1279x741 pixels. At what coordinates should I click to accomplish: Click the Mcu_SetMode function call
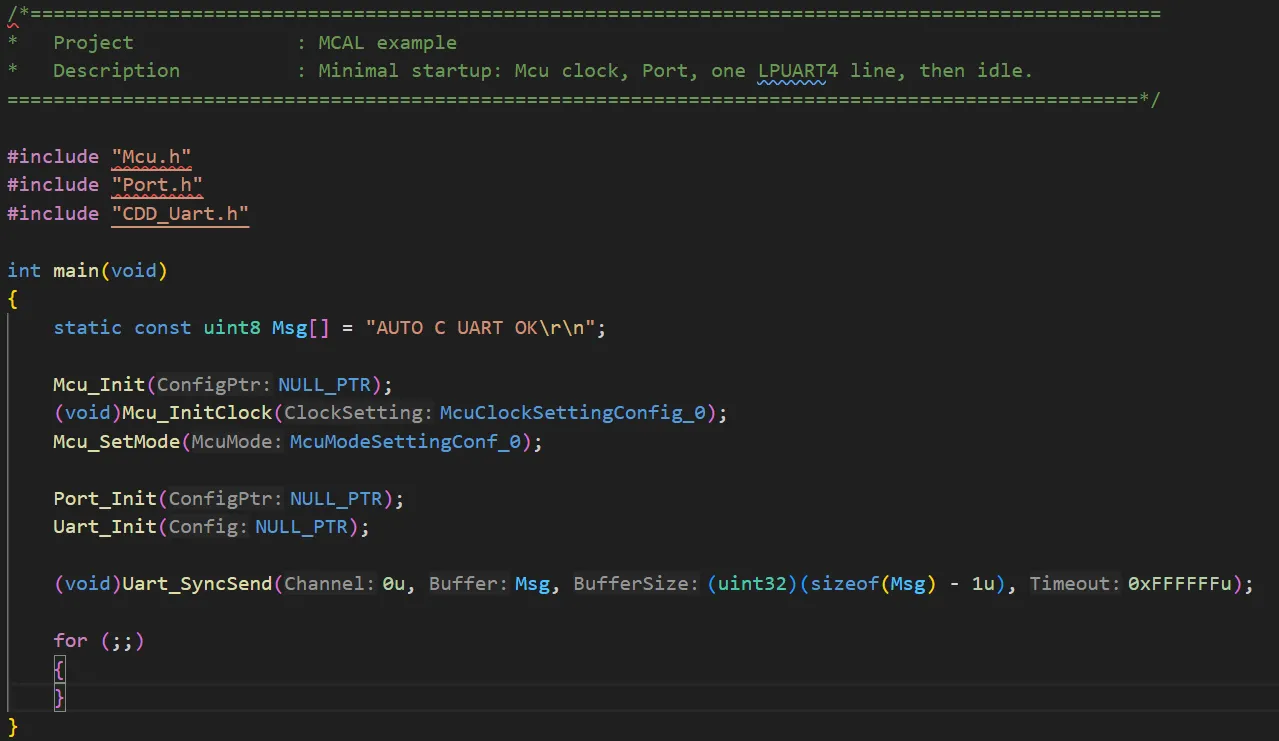(117, 442)
